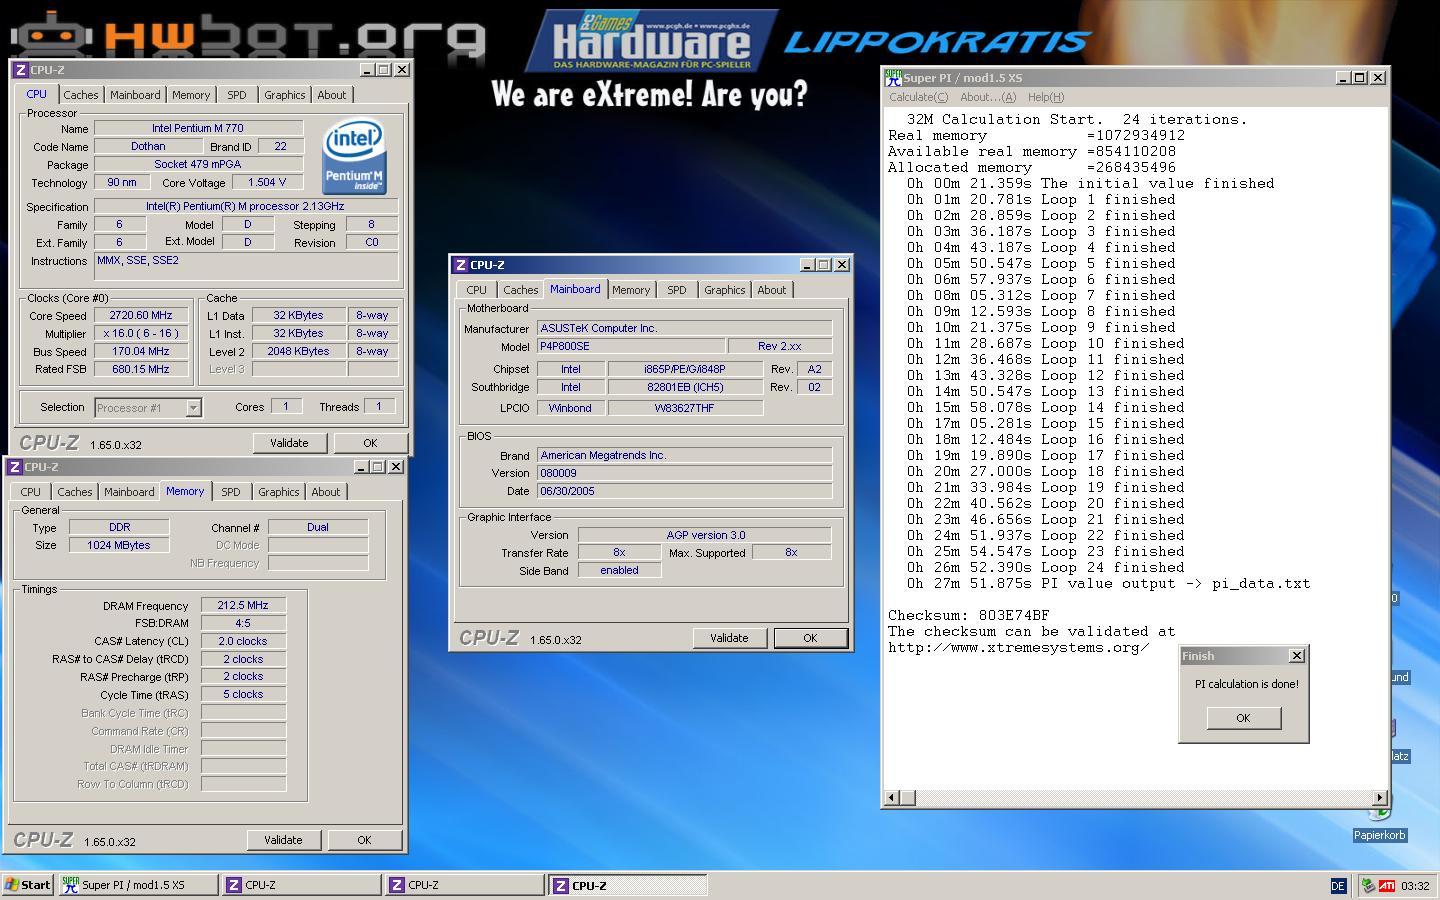Viewport: 1440px width, 900px height.
Task: Select CPU tab in the bottom Memory window
Action: click(x=31, y=492)
